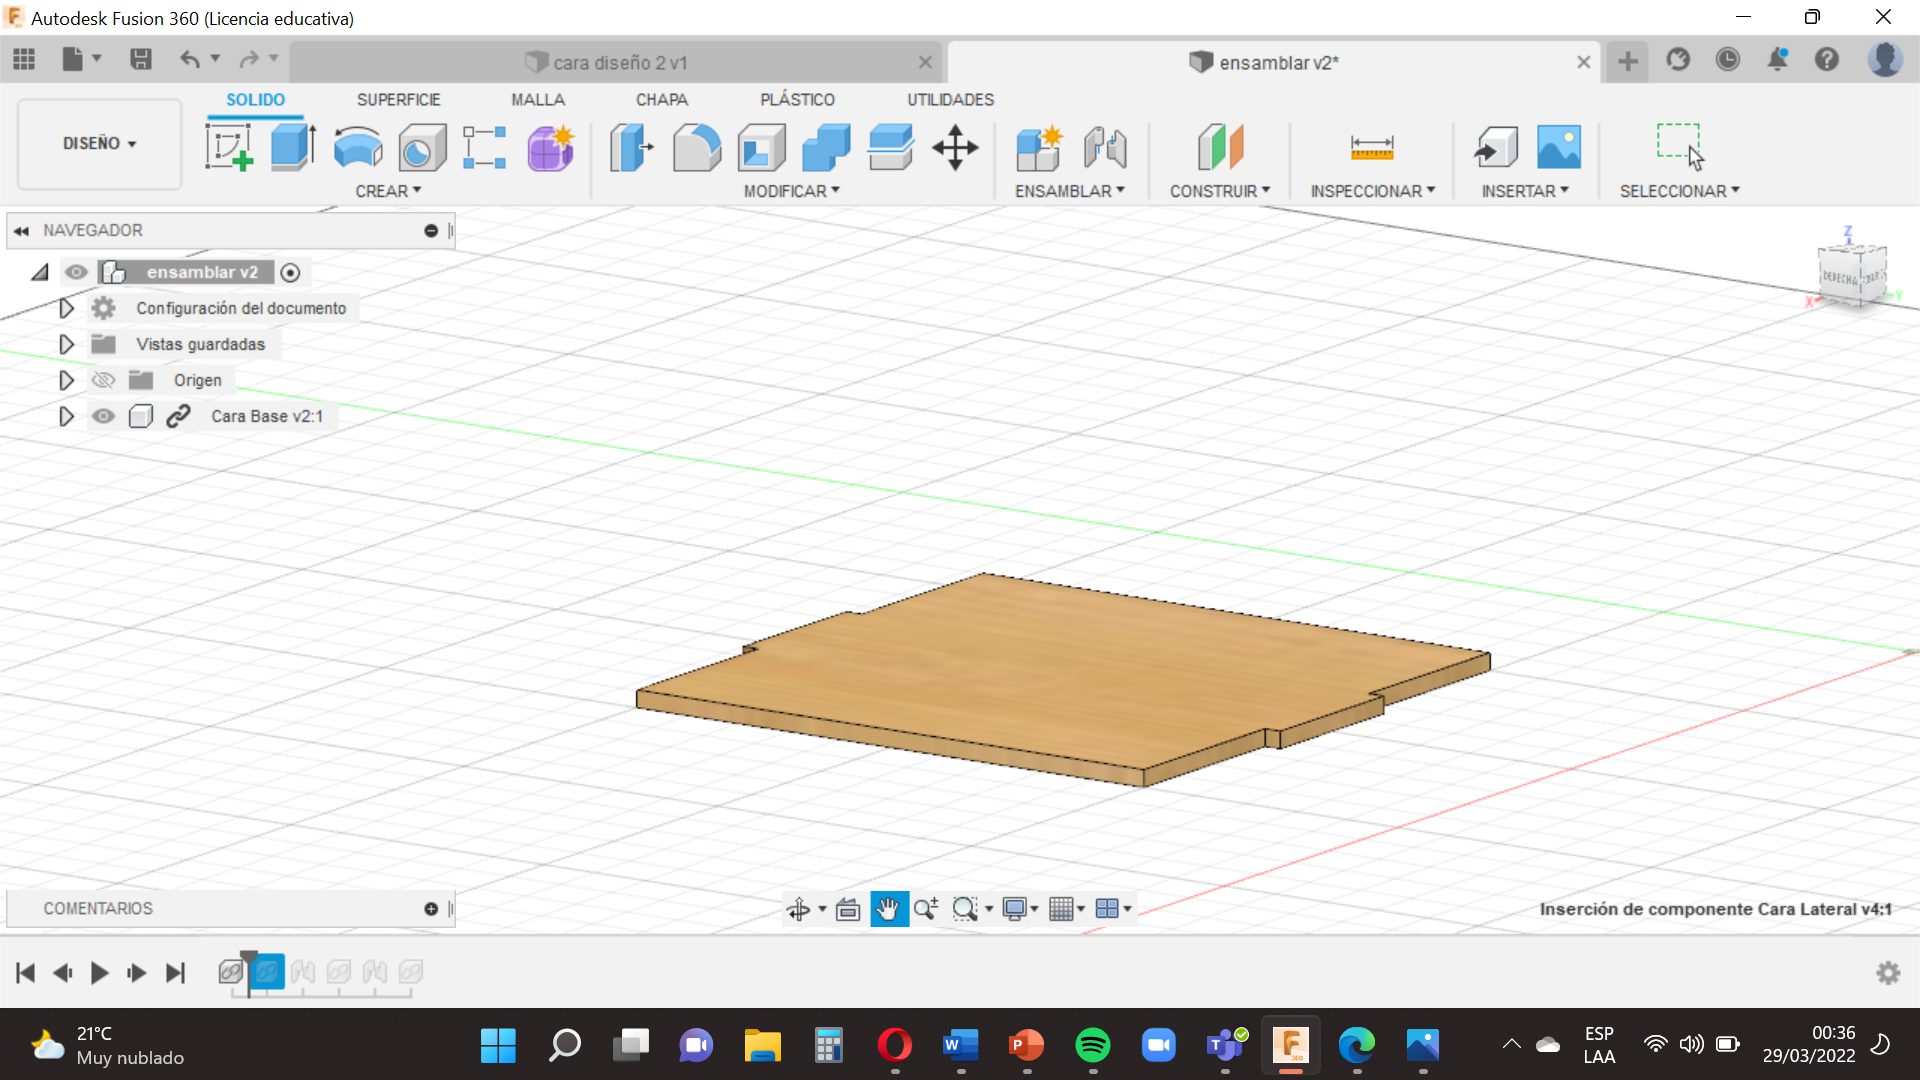Select the Joint tool
This screenshot has height=1080, width=1920.
1104,147
